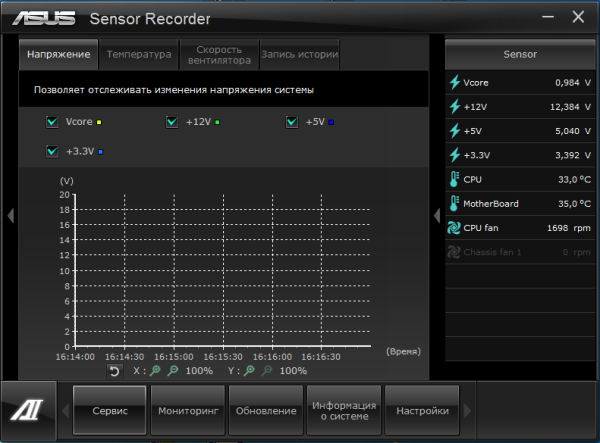The height and width of the screenshot is (443, 600).
Task: Select the Напряжение tab
Action: click(59, 54)
